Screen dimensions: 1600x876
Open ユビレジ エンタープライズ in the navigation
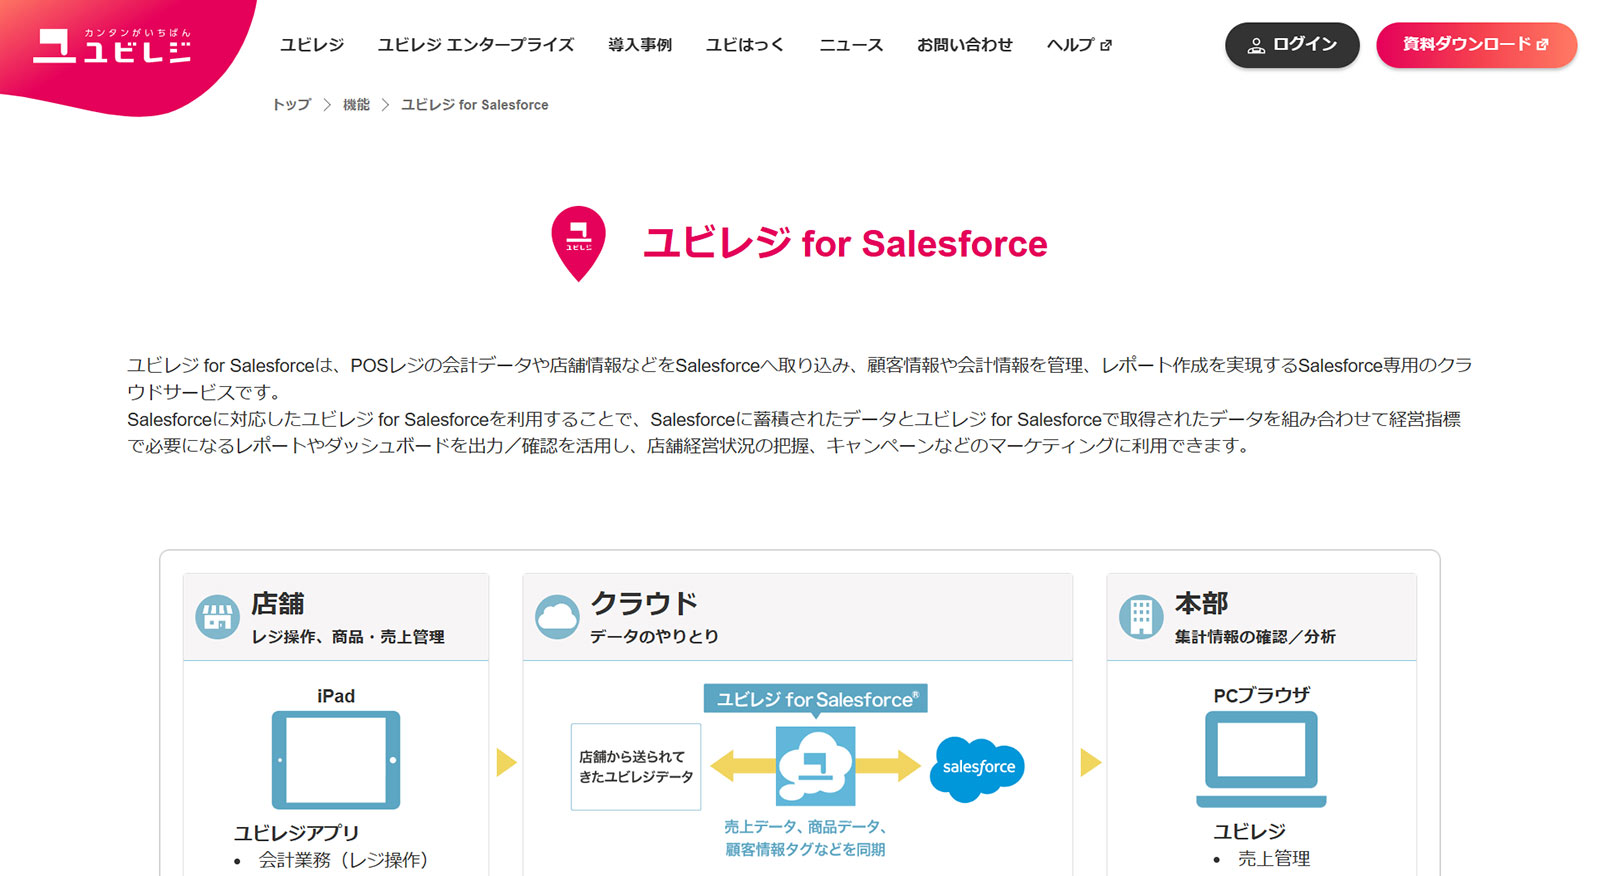pyautogui.click(x=476, y=45)
